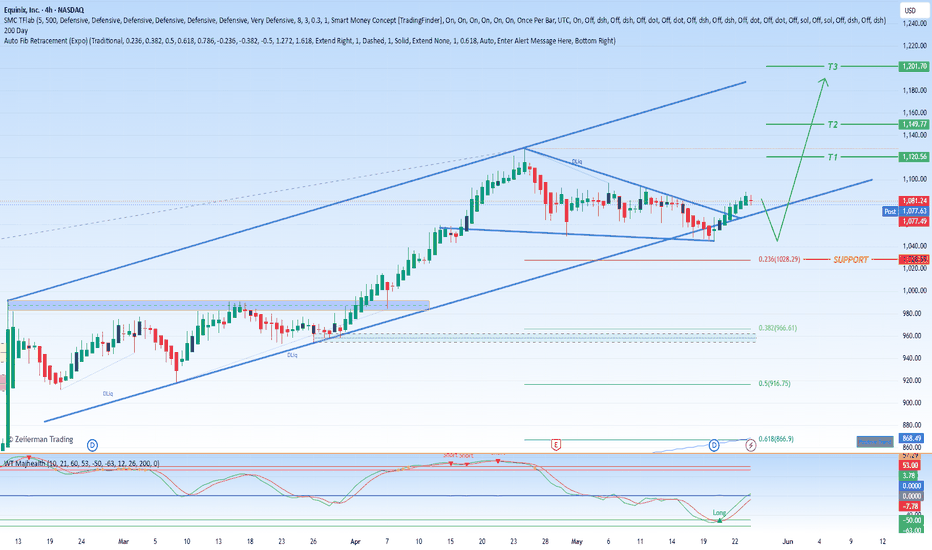The image size is (932, 550).
Task: Select the orange SUPPORT level label
Action: tap(851, 260)
